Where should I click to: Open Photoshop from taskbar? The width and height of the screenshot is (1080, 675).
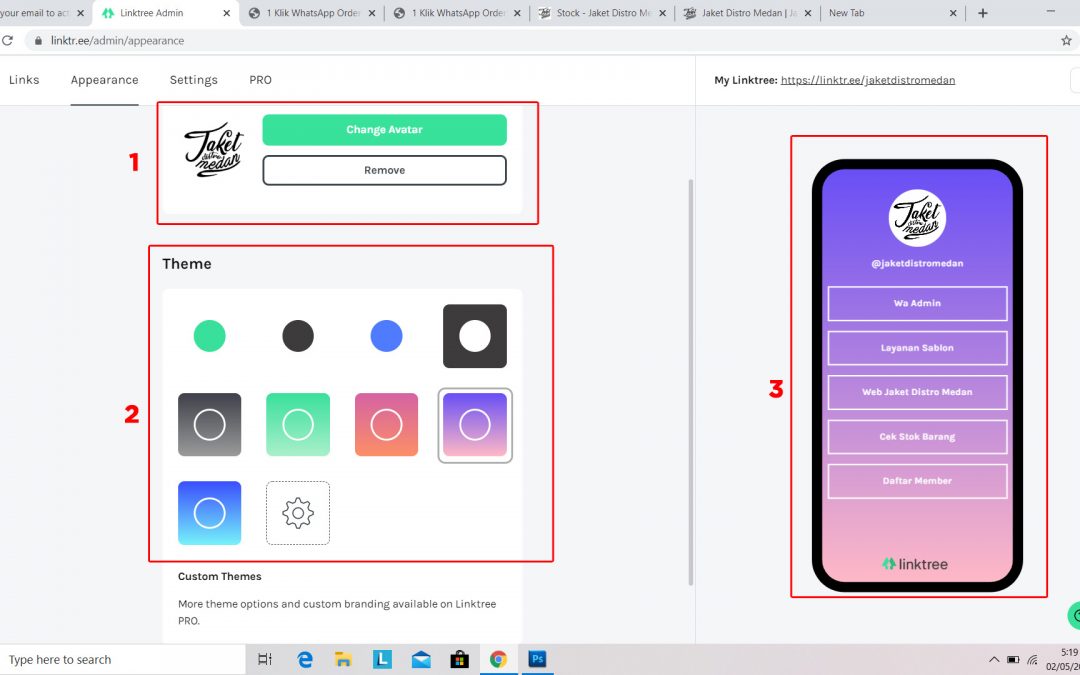537,660
